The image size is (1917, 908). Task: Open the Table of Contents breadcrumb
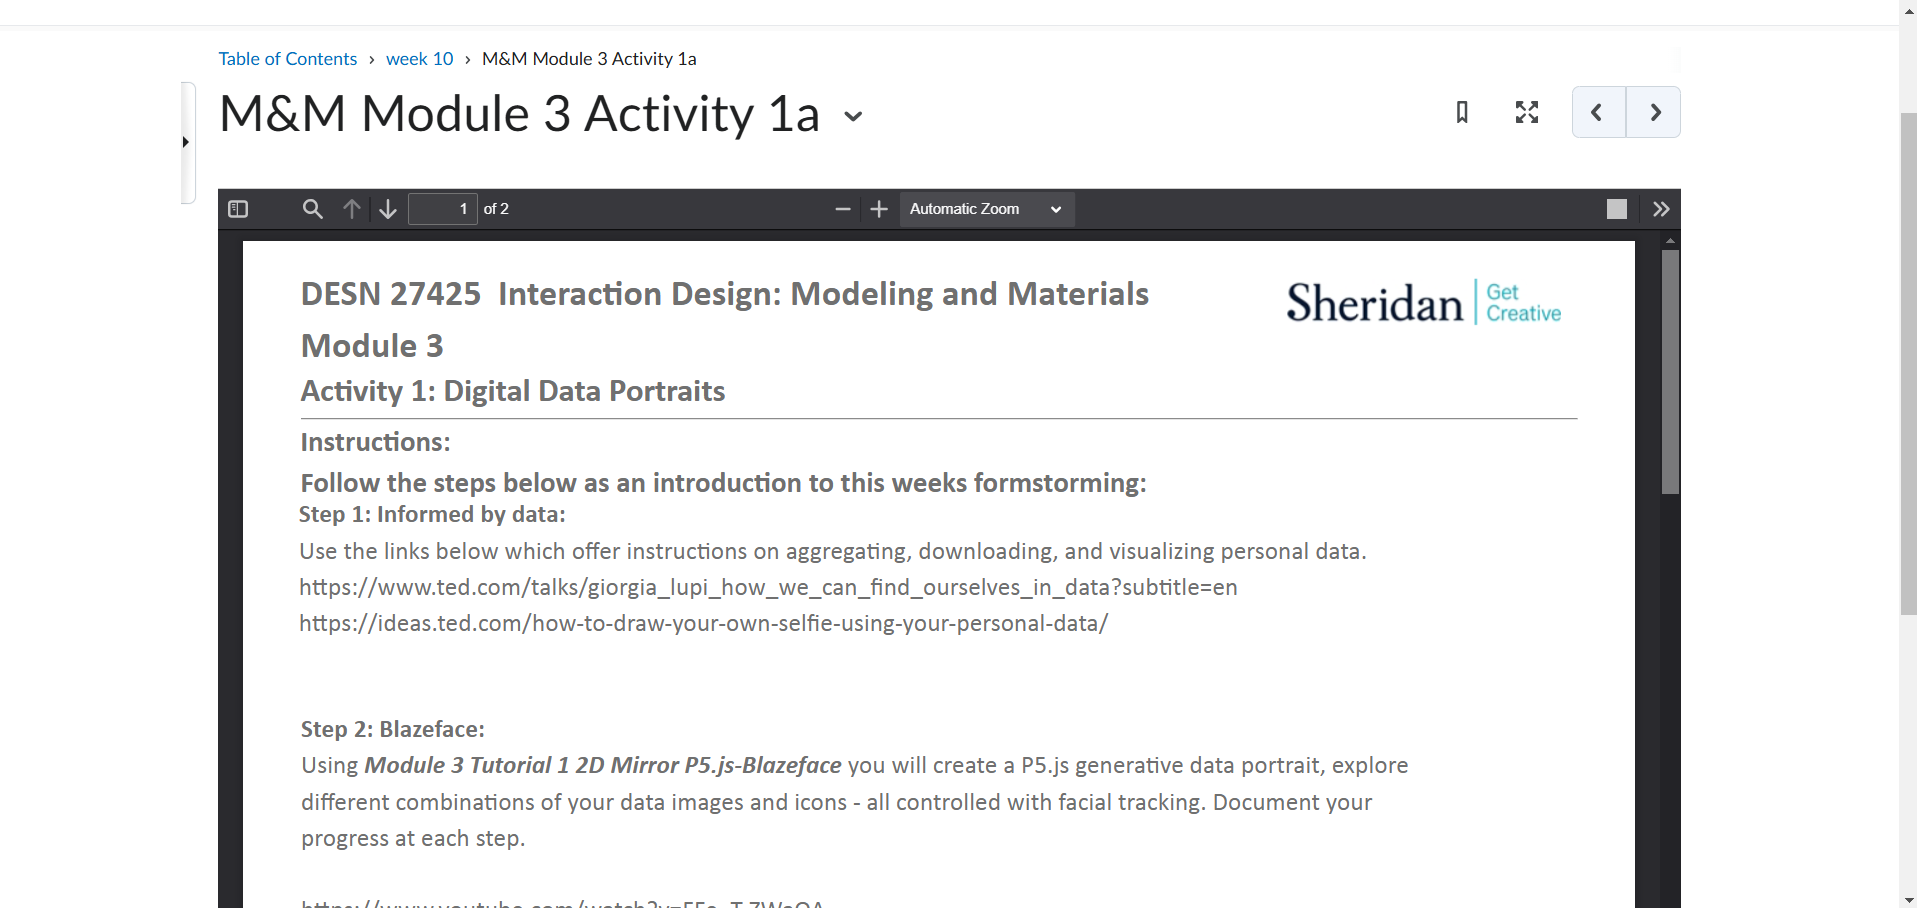287,58
